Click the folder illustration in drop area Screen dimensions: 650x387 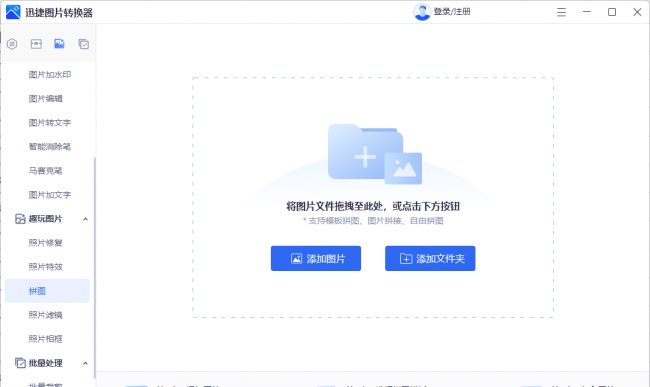[375, 154]
